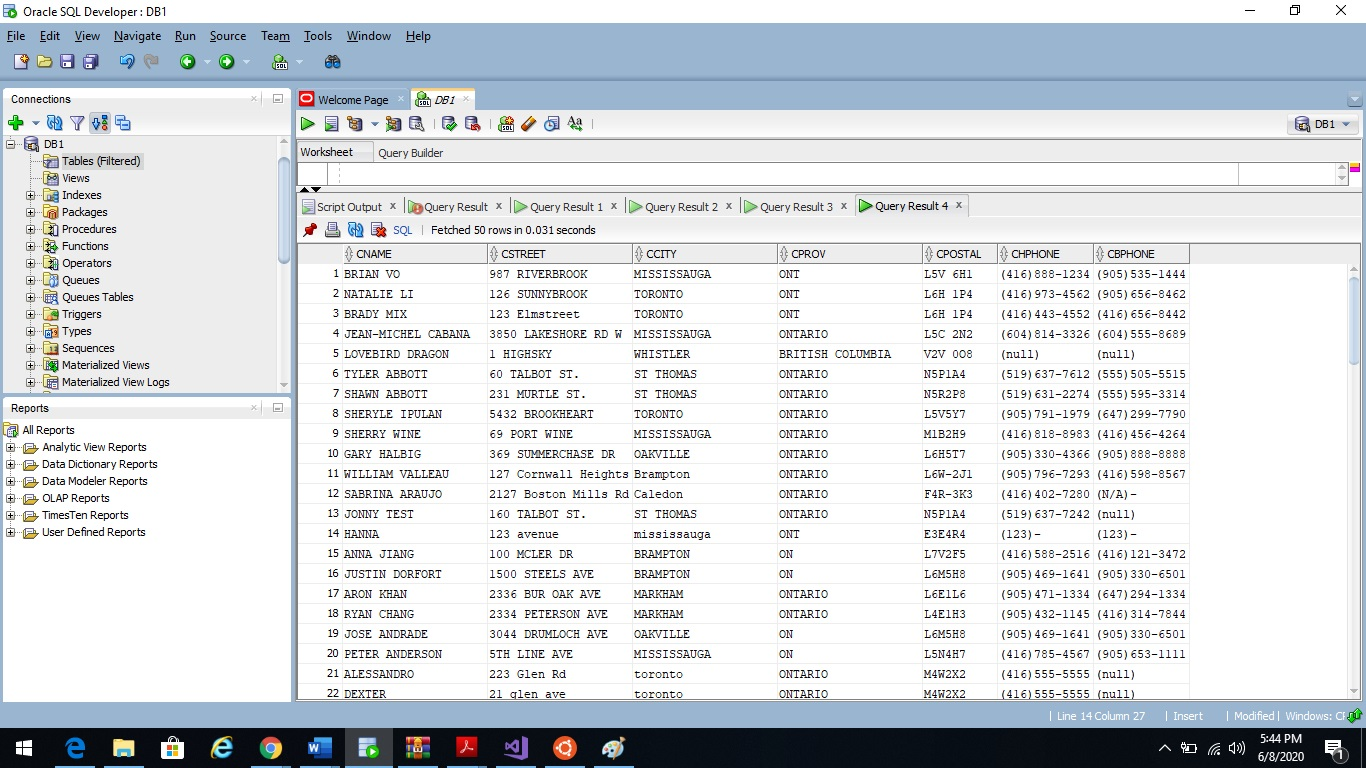
Task: Refresh the query result grid
Action: (x=356, y=229)
